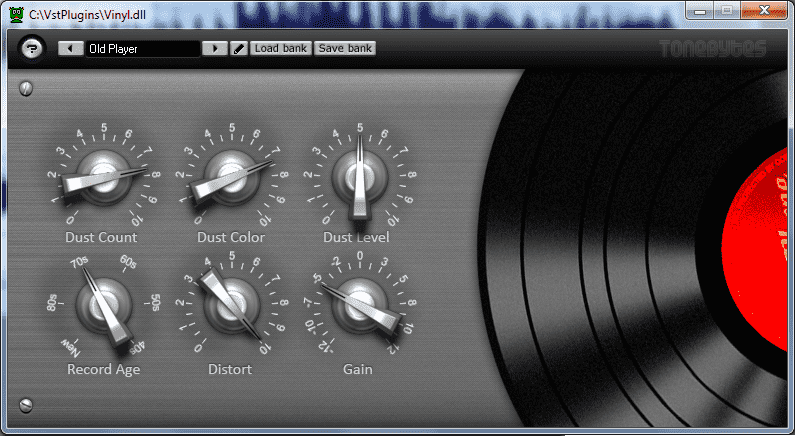
Task: Close the Vinyl.dll window
Action: click(765, 10)
